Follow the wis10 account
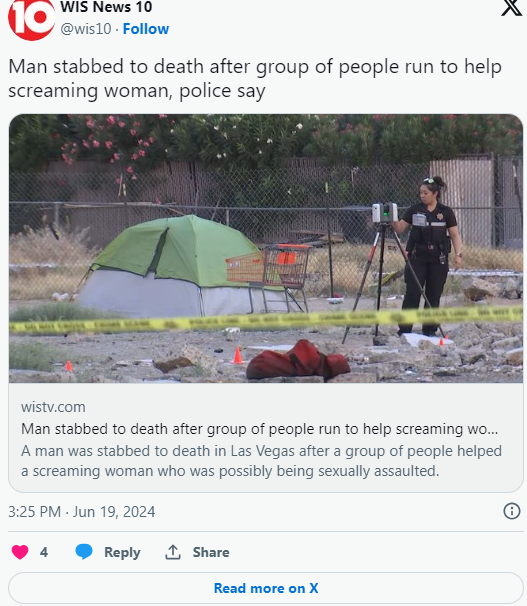The image size is (527, 606). coord(146,29)
